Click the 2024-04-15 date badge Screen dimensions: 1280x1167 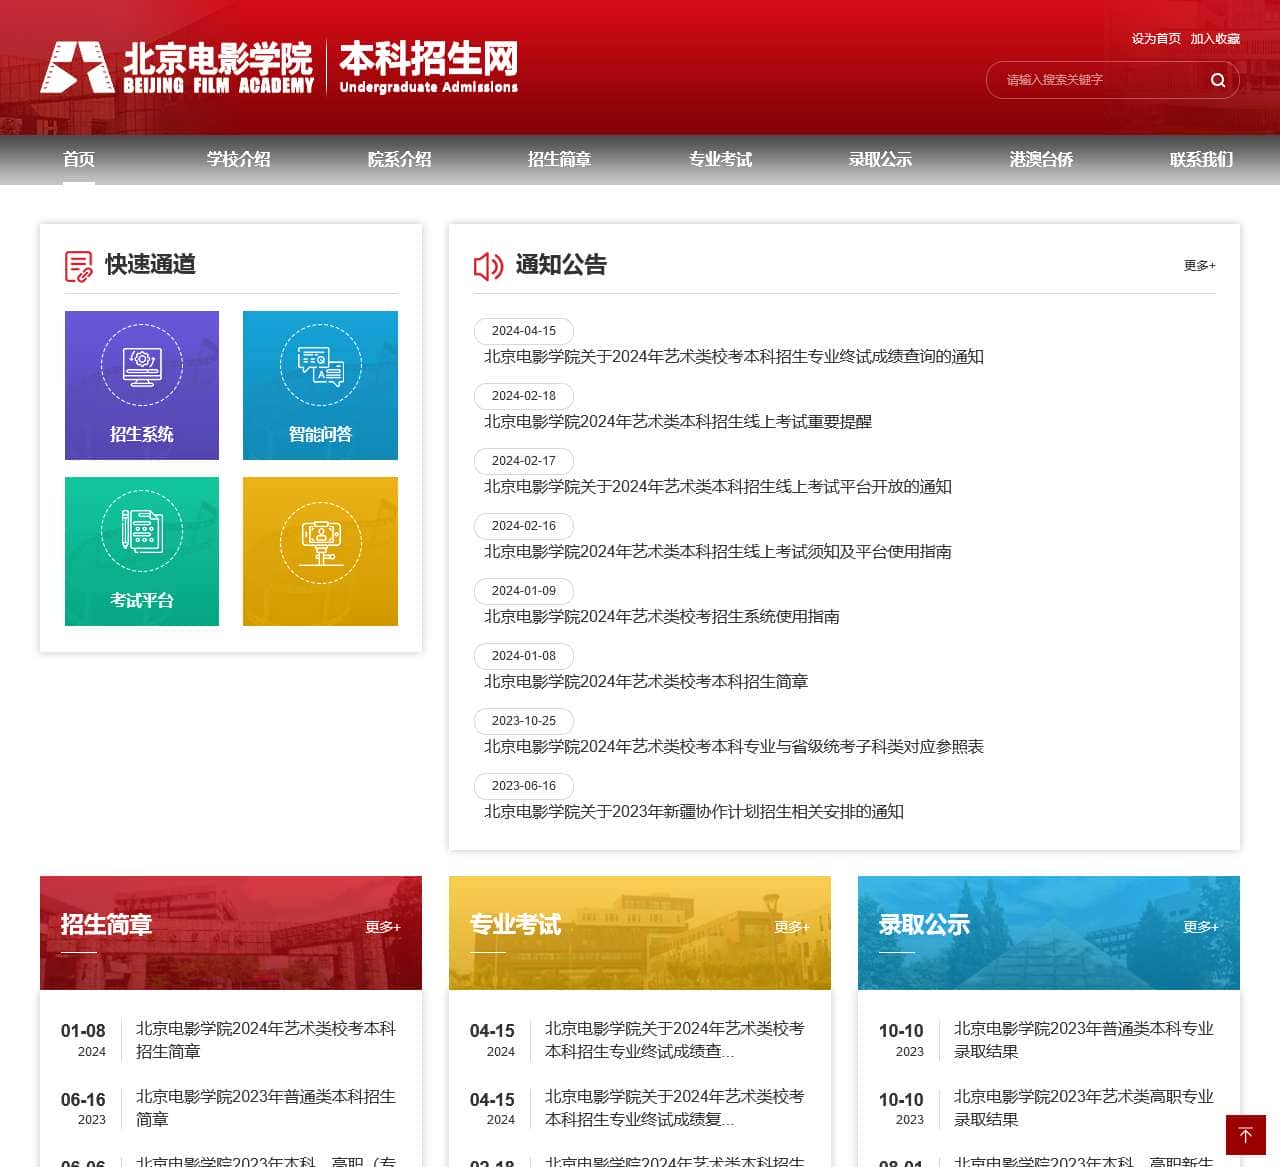(524, 331)
